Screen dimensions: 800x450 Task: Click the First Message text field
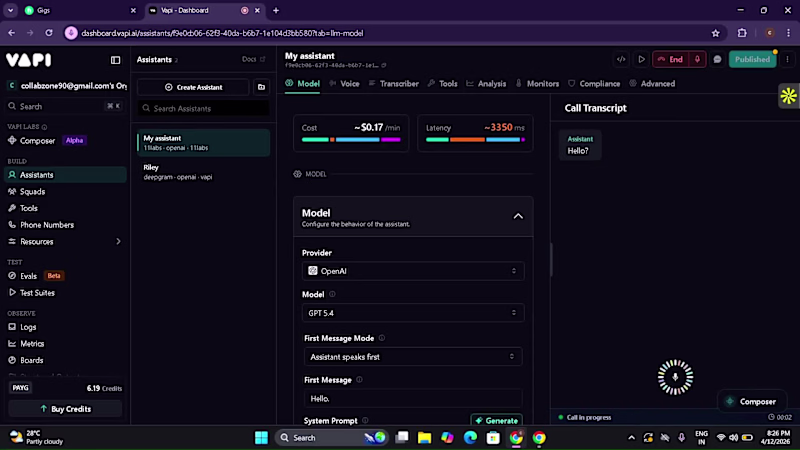(413, 398)
